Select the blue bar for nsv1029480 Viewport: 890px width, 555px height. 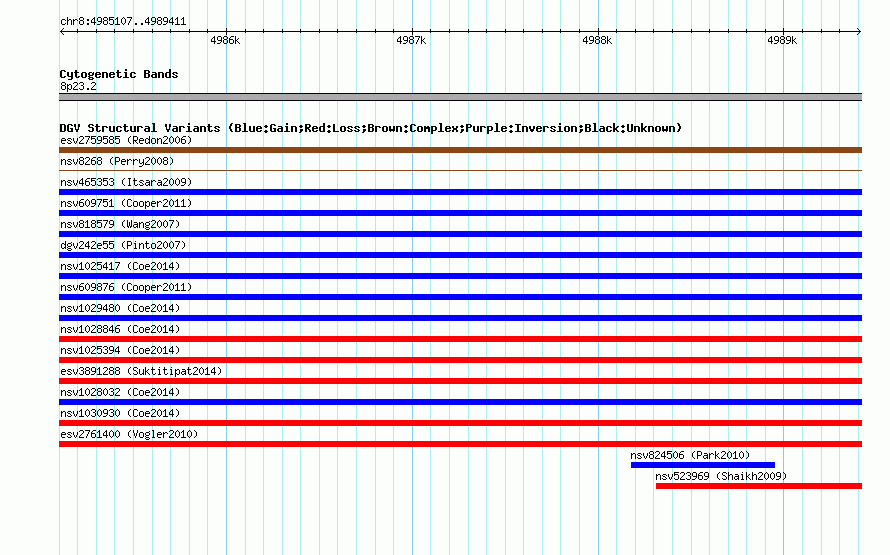(460, 318)
